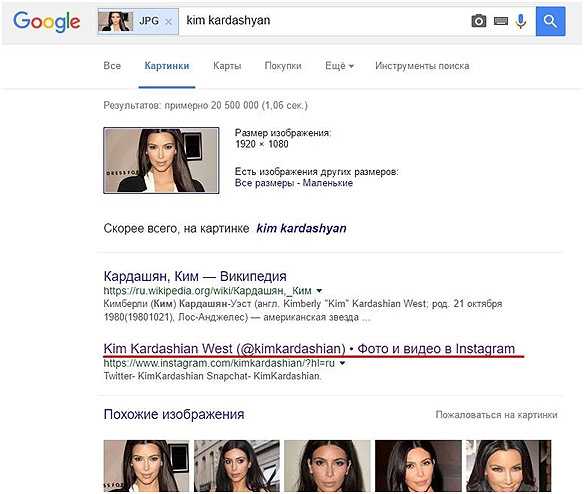This screenshot has width=584, height=494.
Task: Start voice search with microphone icon
Action: pyautogui.click(x=521, y=21)
